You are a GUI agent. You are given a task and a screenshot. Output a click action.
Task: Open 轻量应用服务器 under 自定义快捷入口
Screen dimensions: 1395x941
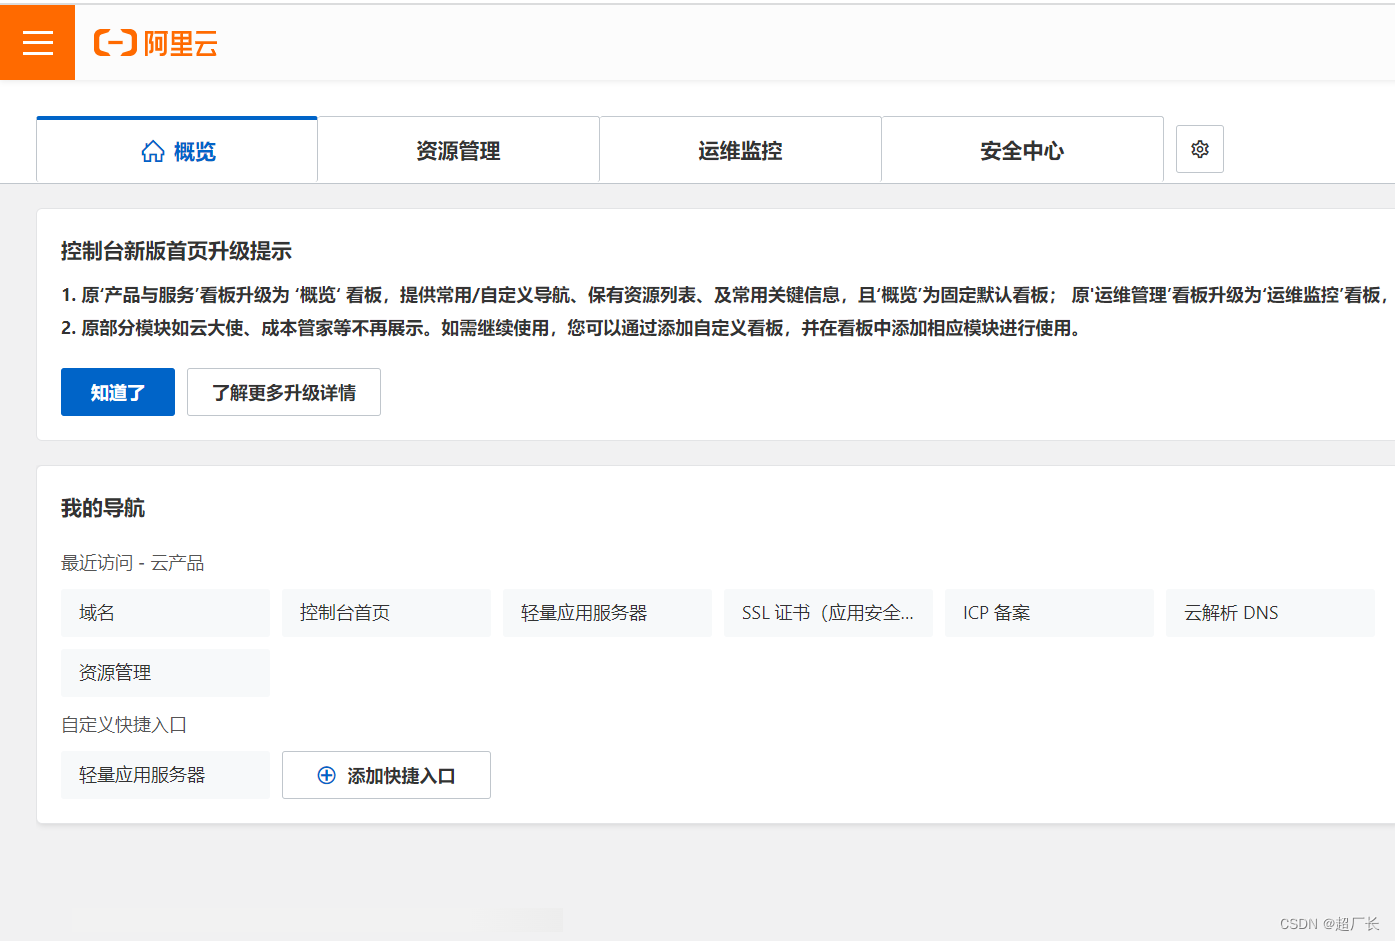[x=166, y=775]
